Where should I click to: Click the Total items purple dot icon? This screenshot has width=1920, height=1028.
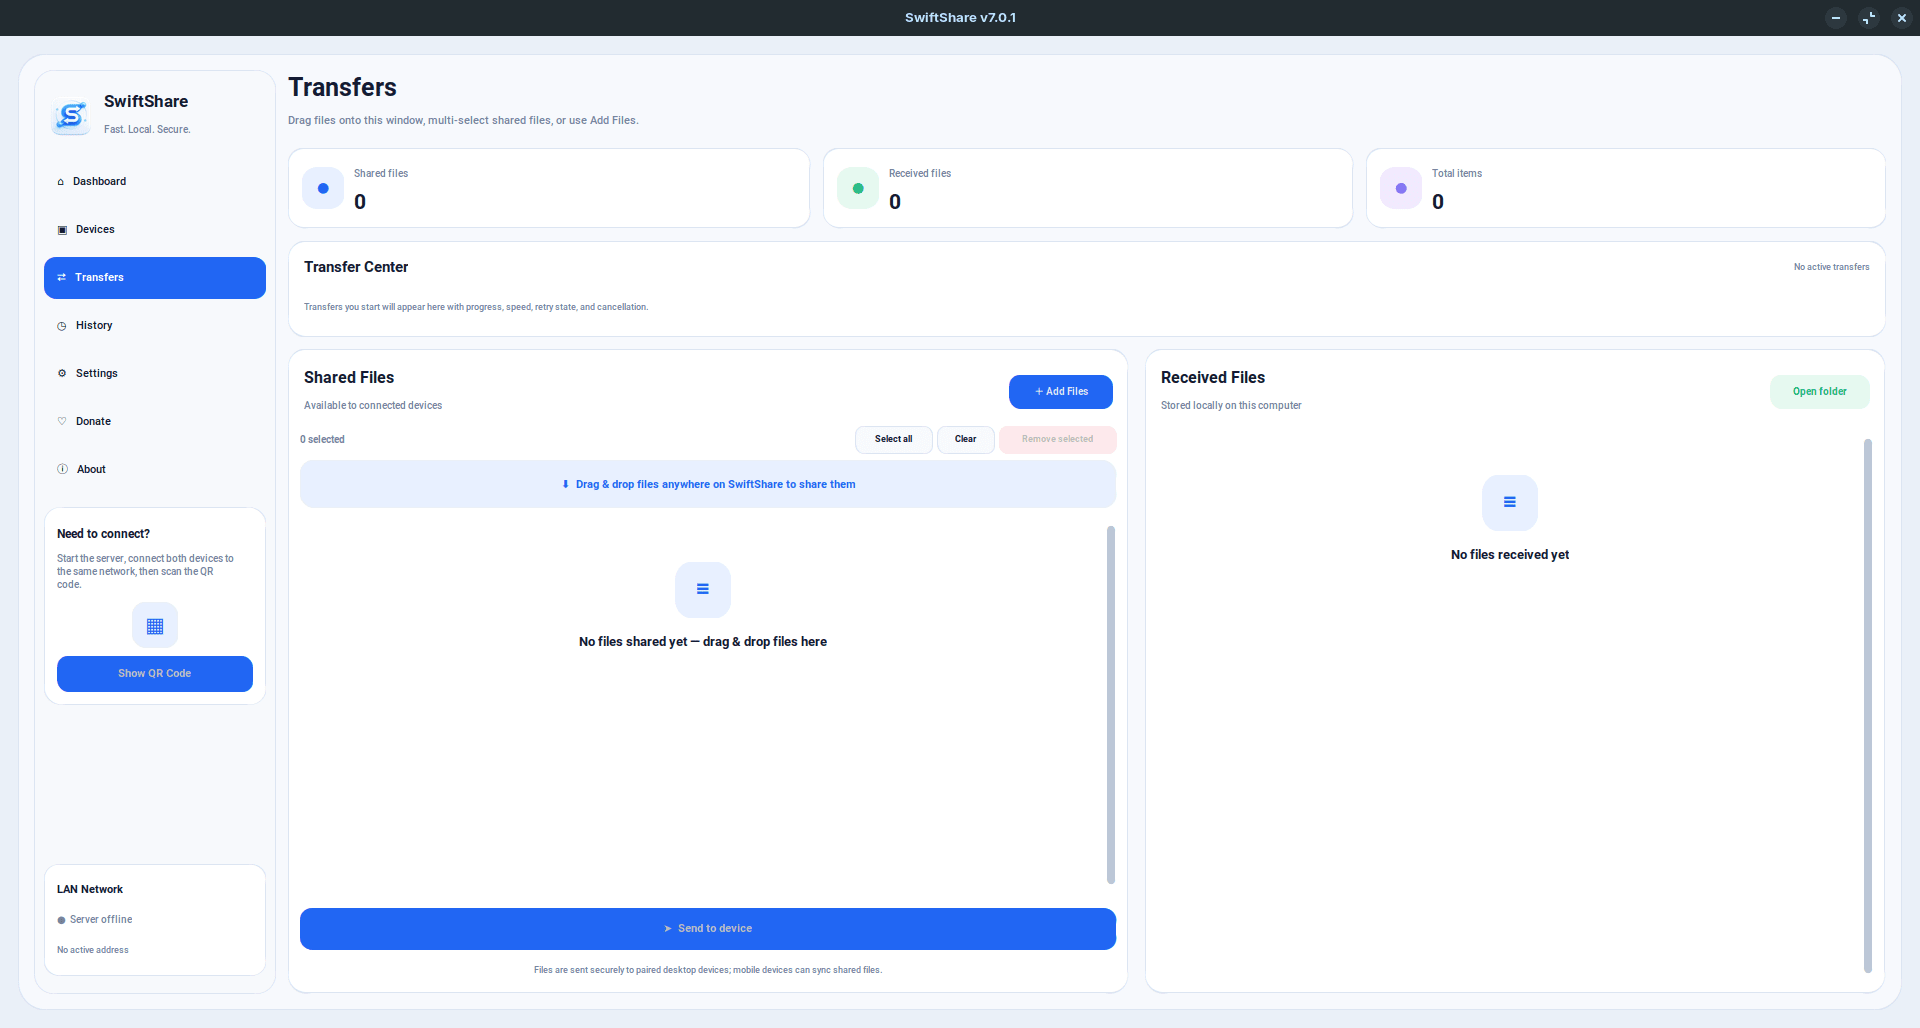[1401, 188]
